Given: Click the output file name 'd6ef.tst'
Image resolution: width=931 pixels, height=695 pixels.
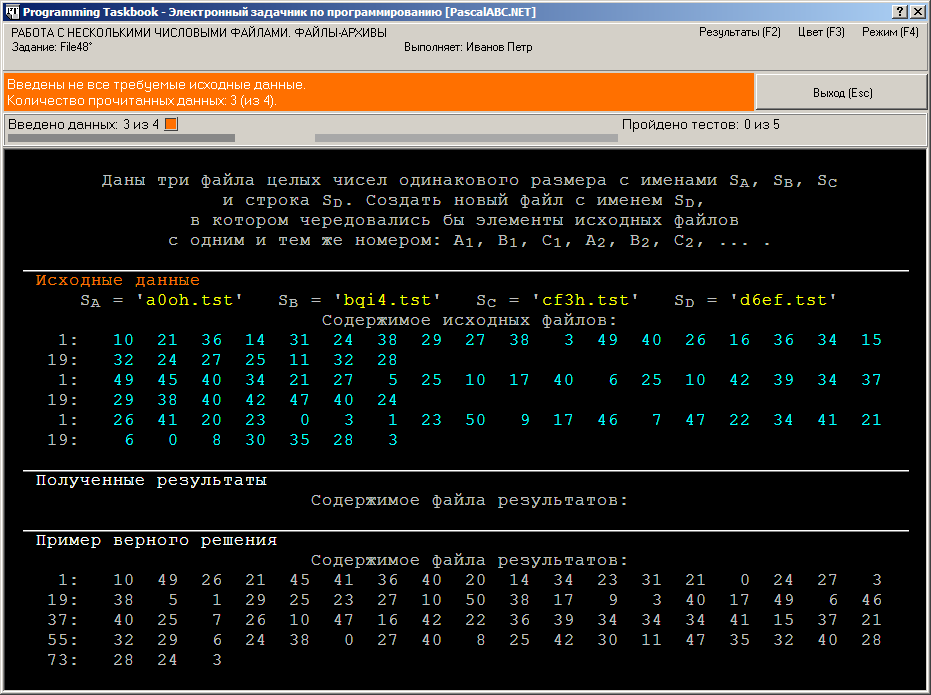Looking at the screenshot, I should (x=783, y=300).
